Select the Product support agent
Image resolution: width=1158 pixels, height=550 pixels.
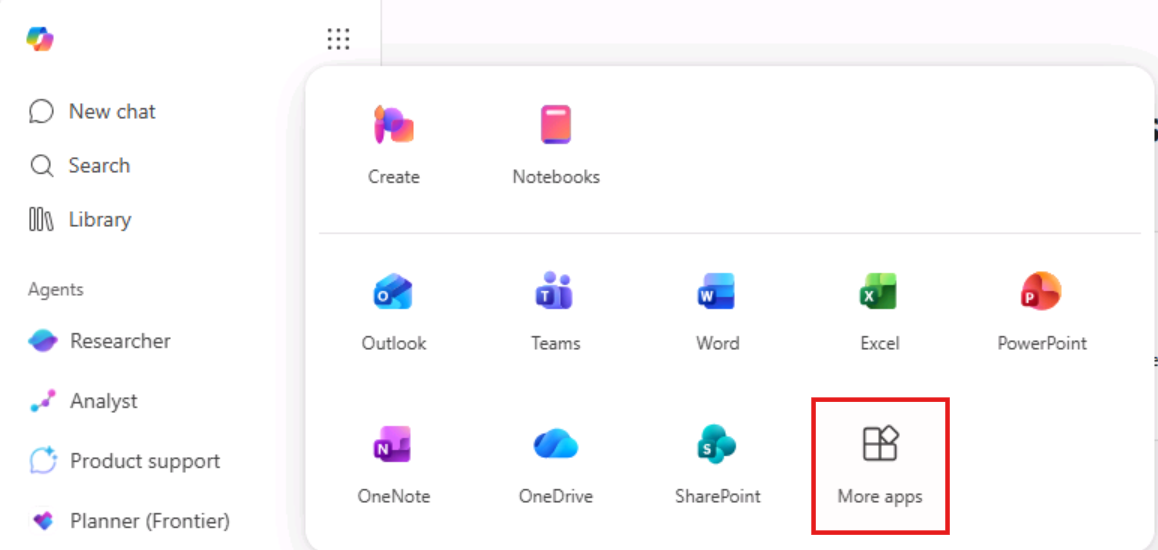[125, 461]
